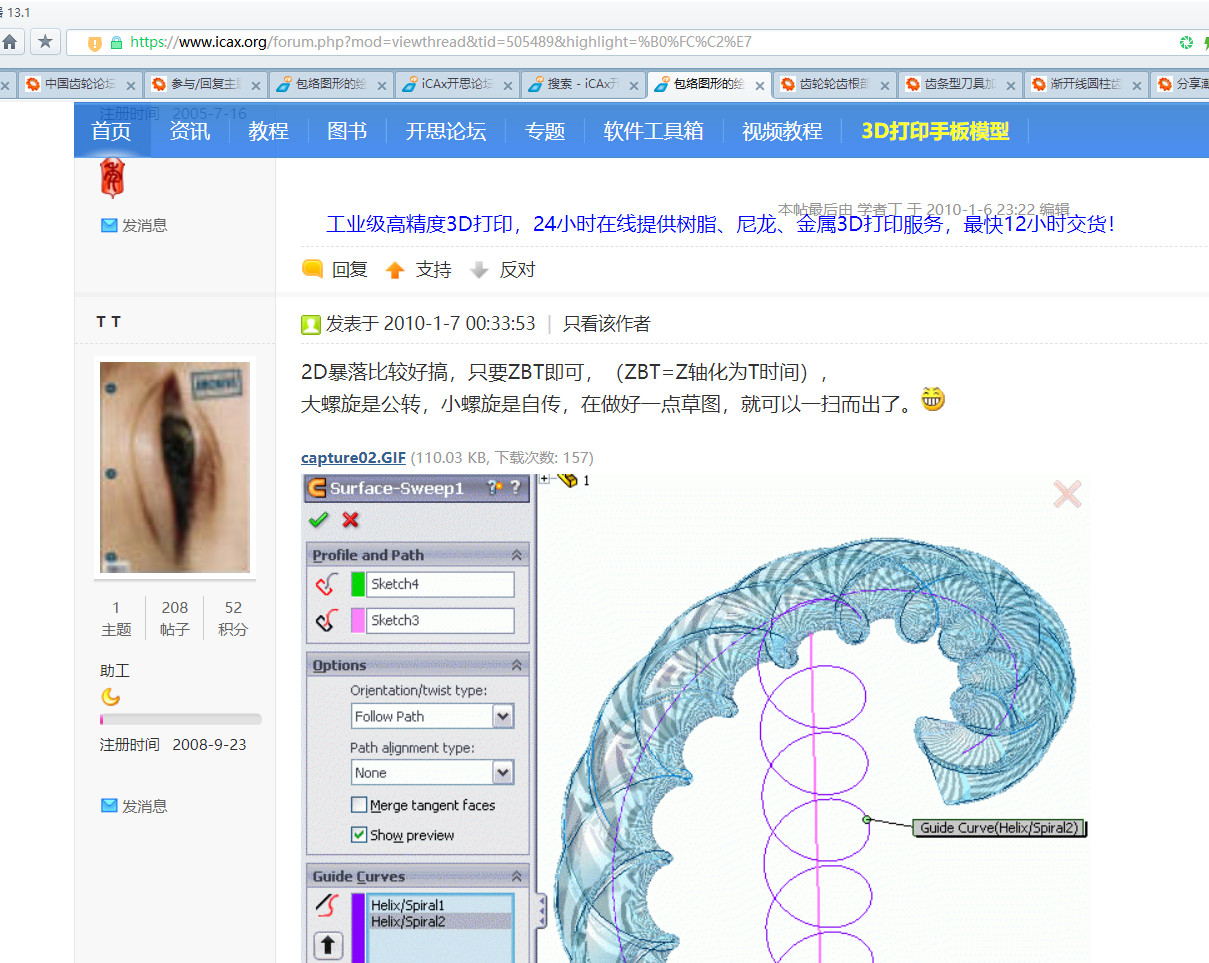Click the Sketch3 path field
1209x963 pixels.
point(440,620)
